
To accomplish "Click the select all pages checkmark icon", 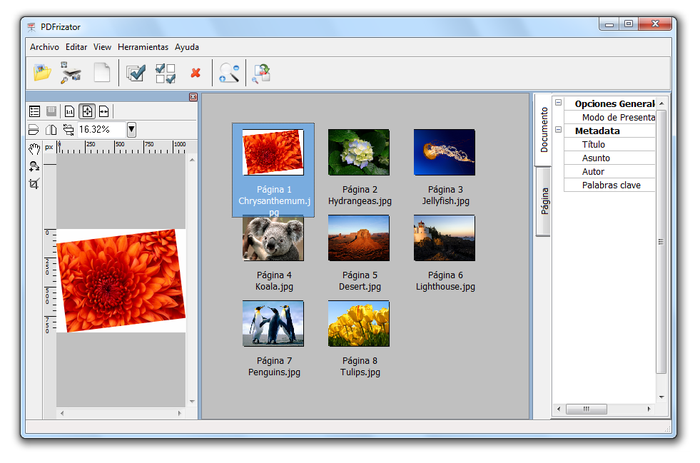I will click(136, 72).
